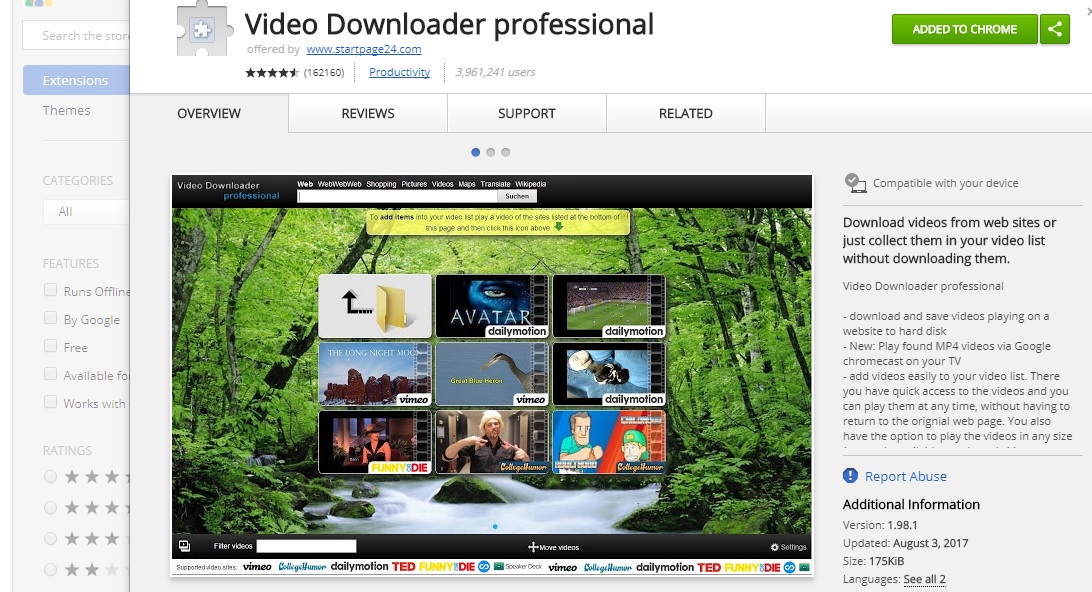Toggle the By Google checkbox
1092x592 pixels.
(50, 318)
